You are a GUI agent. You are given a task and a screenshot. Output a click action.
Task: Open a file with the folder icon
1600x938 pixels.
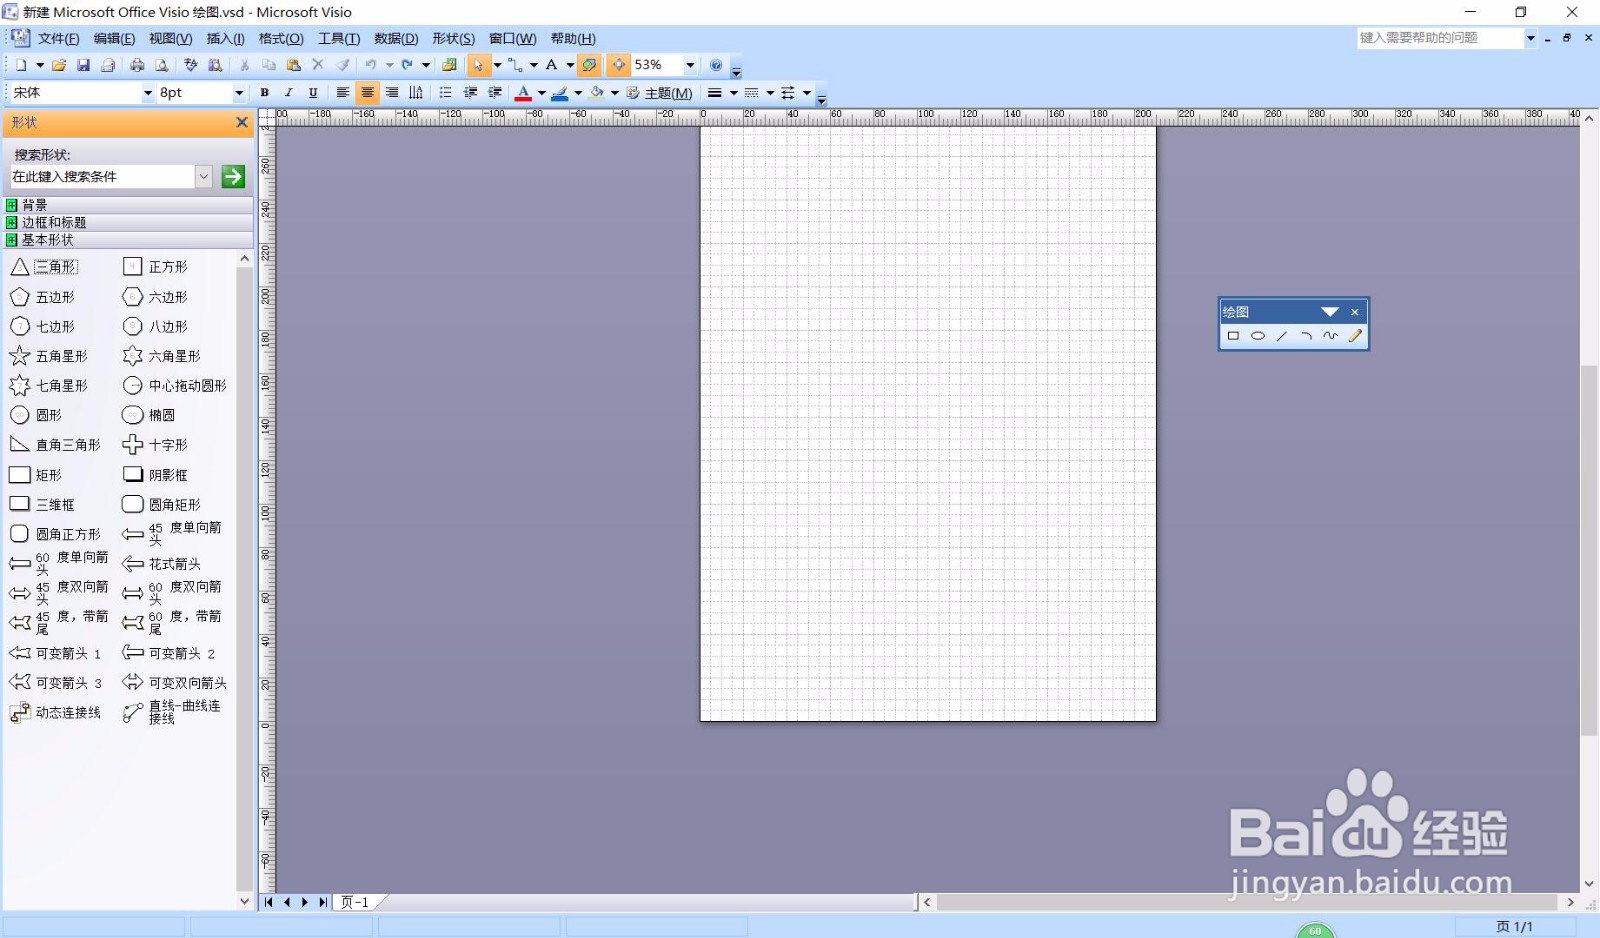(59, 65)
